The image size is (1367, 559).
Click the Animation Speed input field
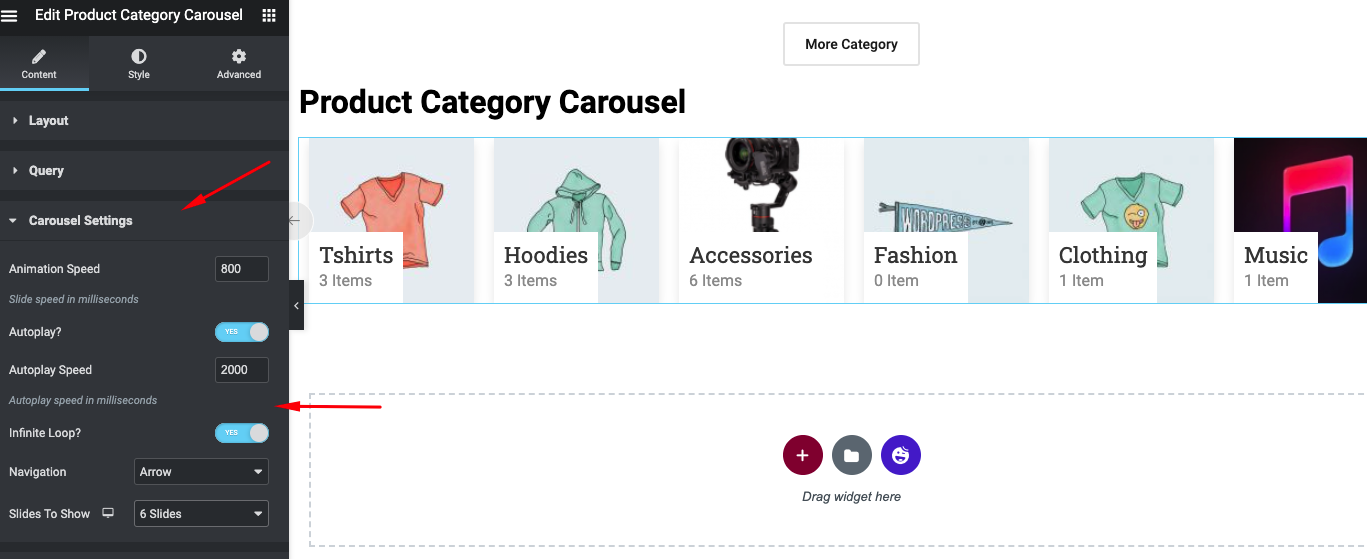242,269
